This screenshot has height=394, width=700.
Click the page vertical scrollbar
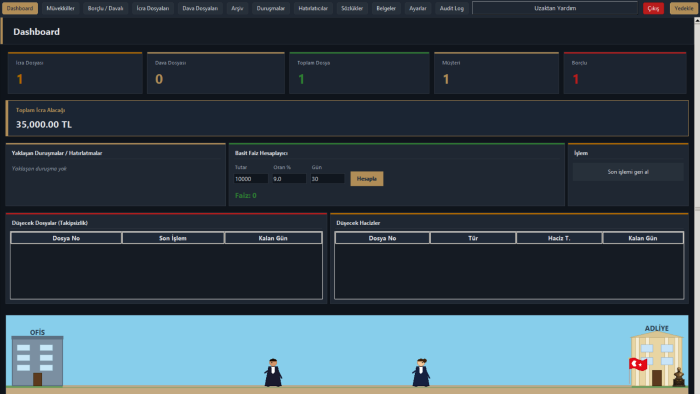click(x=697, y=205)
